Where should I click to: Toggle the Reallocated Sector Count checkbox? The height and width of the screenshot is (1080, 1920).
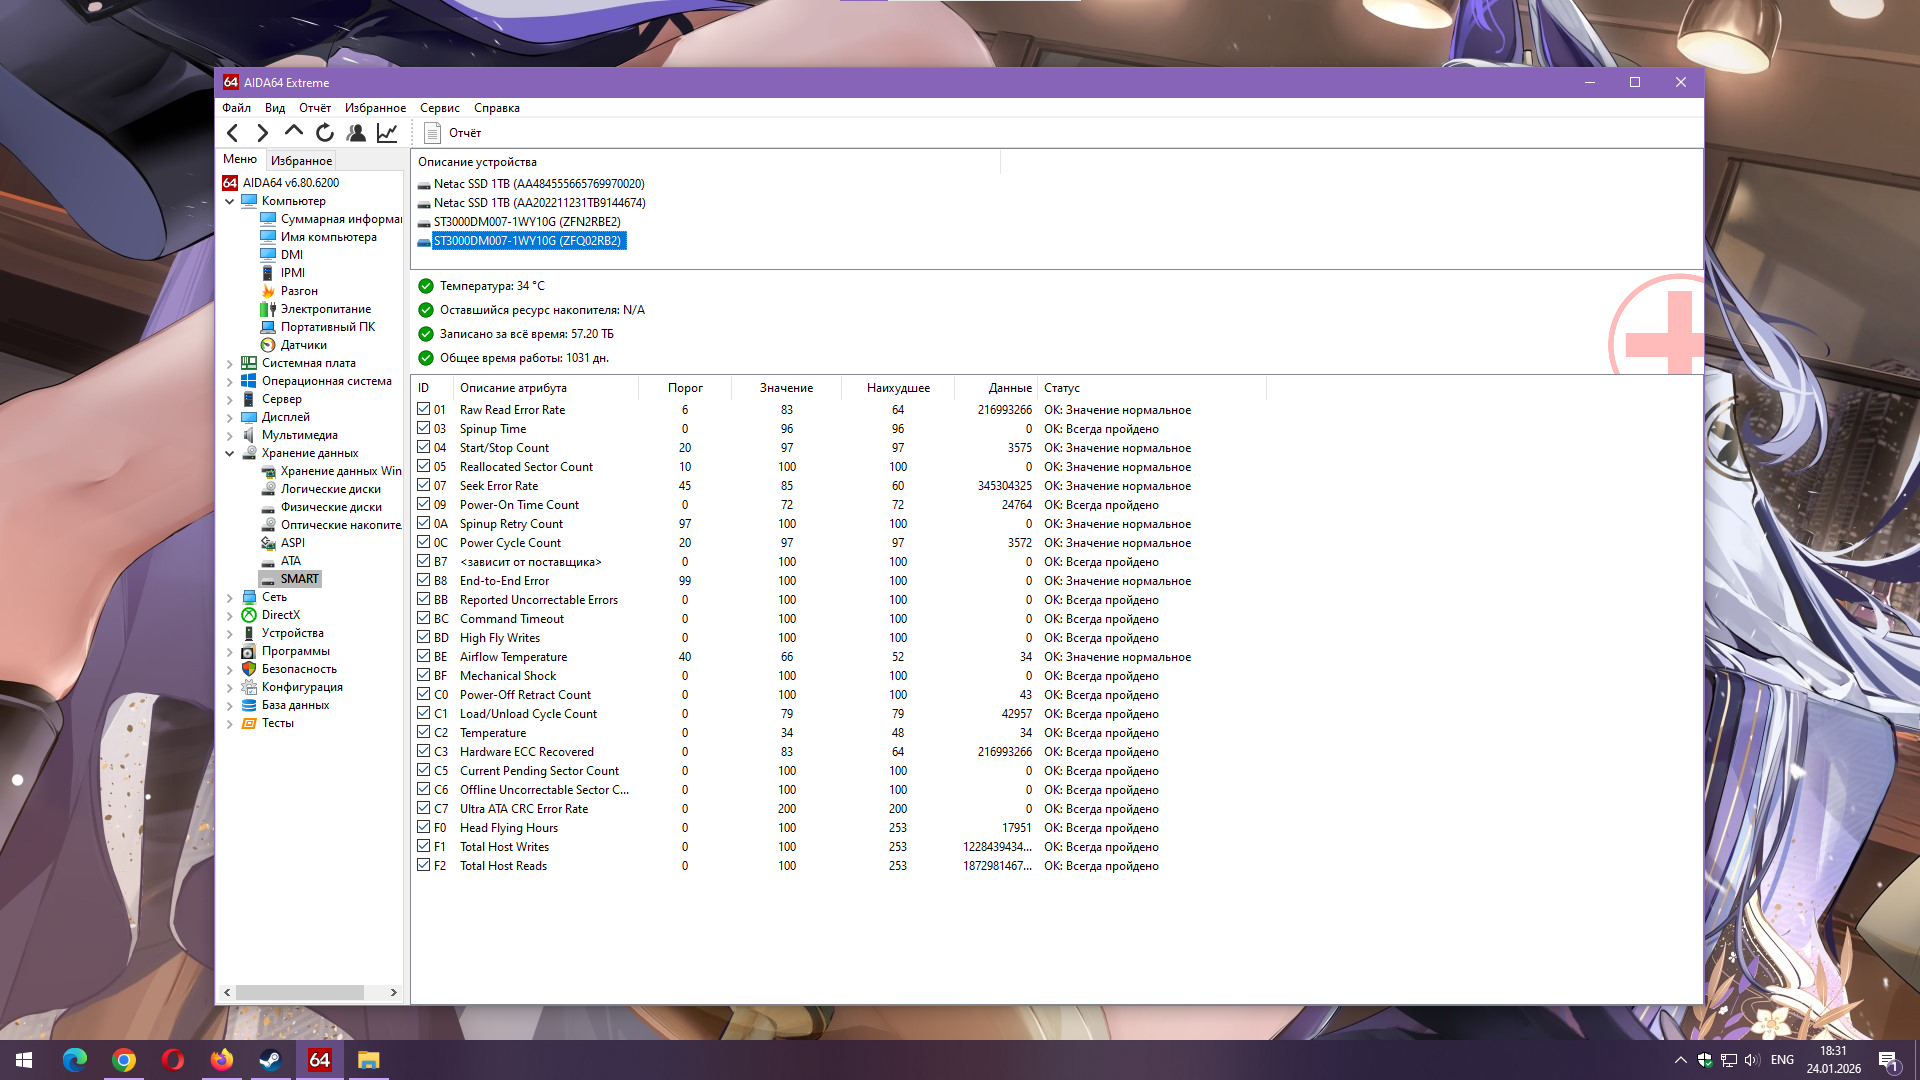tap(424, 466)
